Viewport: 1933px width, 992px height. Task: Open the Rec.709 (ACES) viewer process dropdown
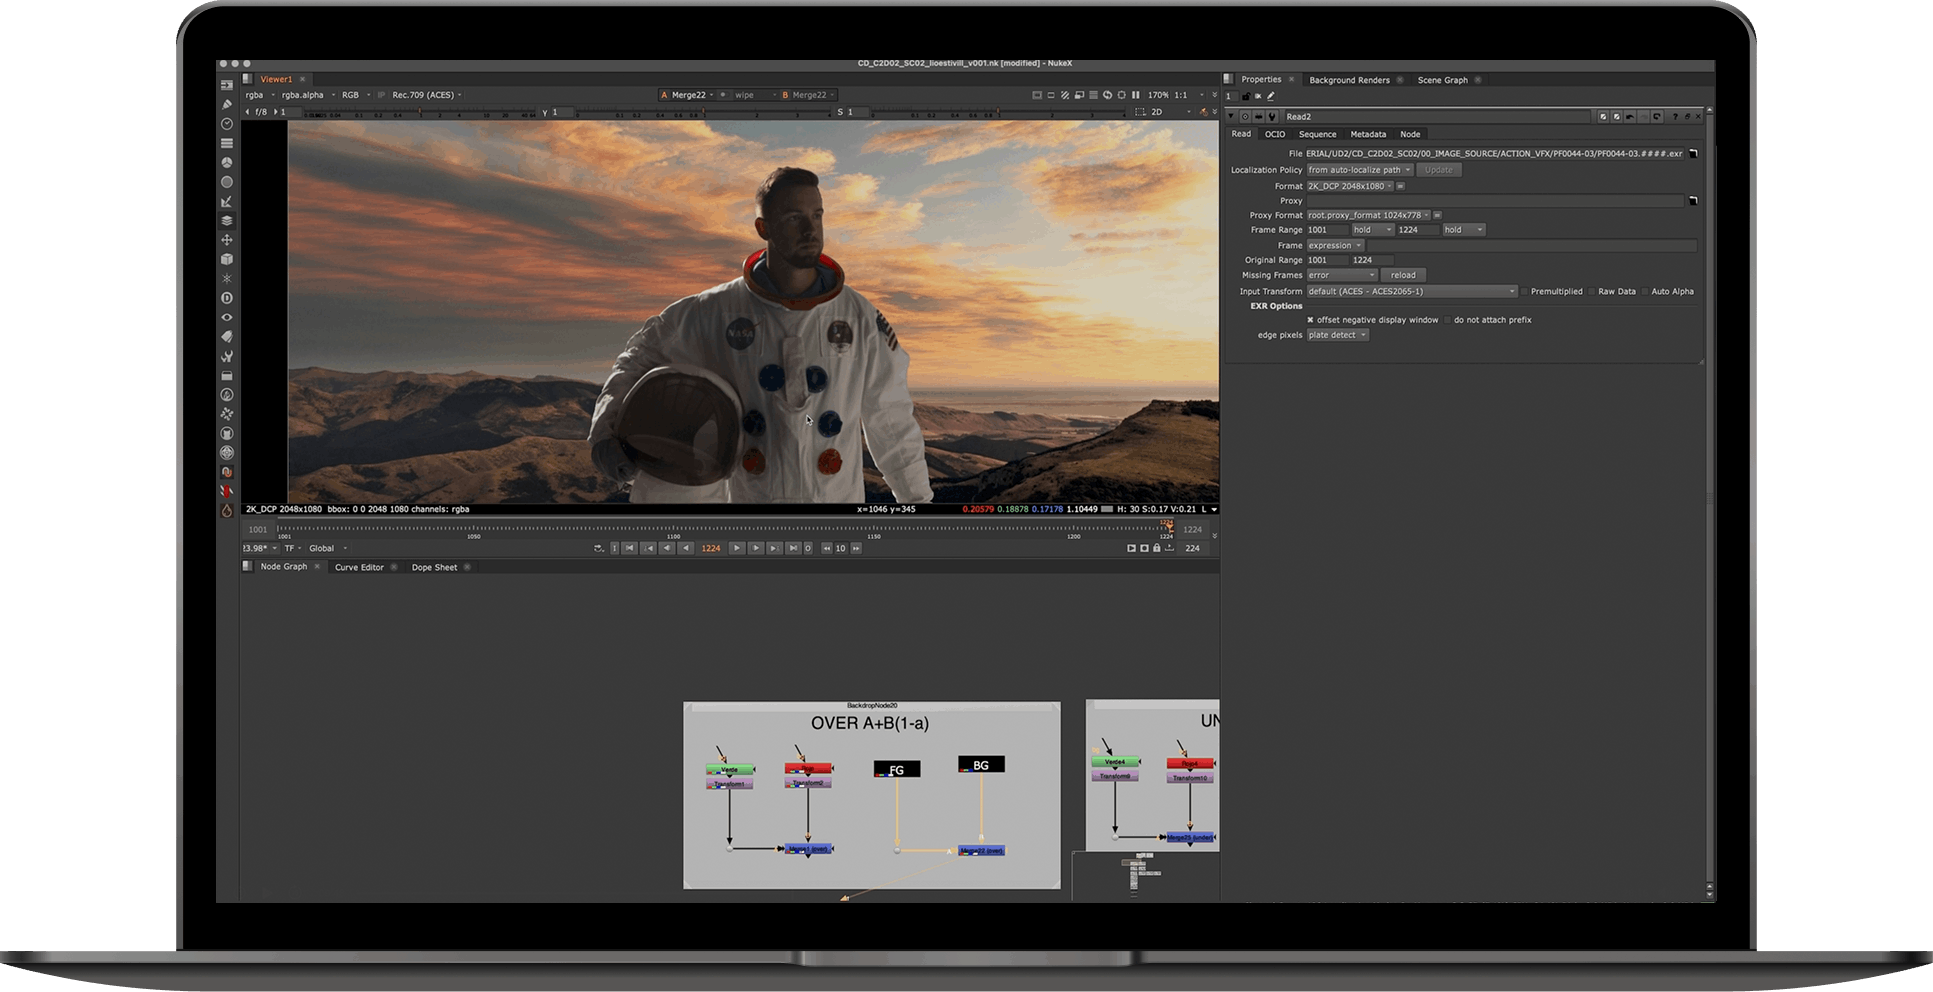coord(427,95)
